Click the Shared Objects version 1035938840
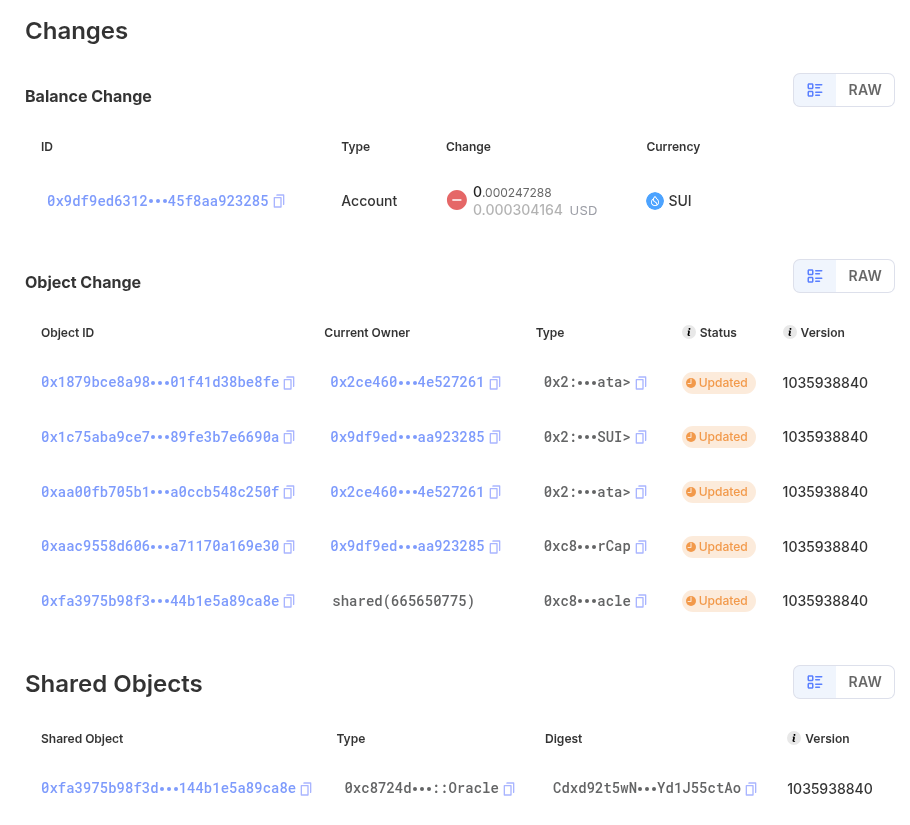The image size is (910, 825). 830,789
